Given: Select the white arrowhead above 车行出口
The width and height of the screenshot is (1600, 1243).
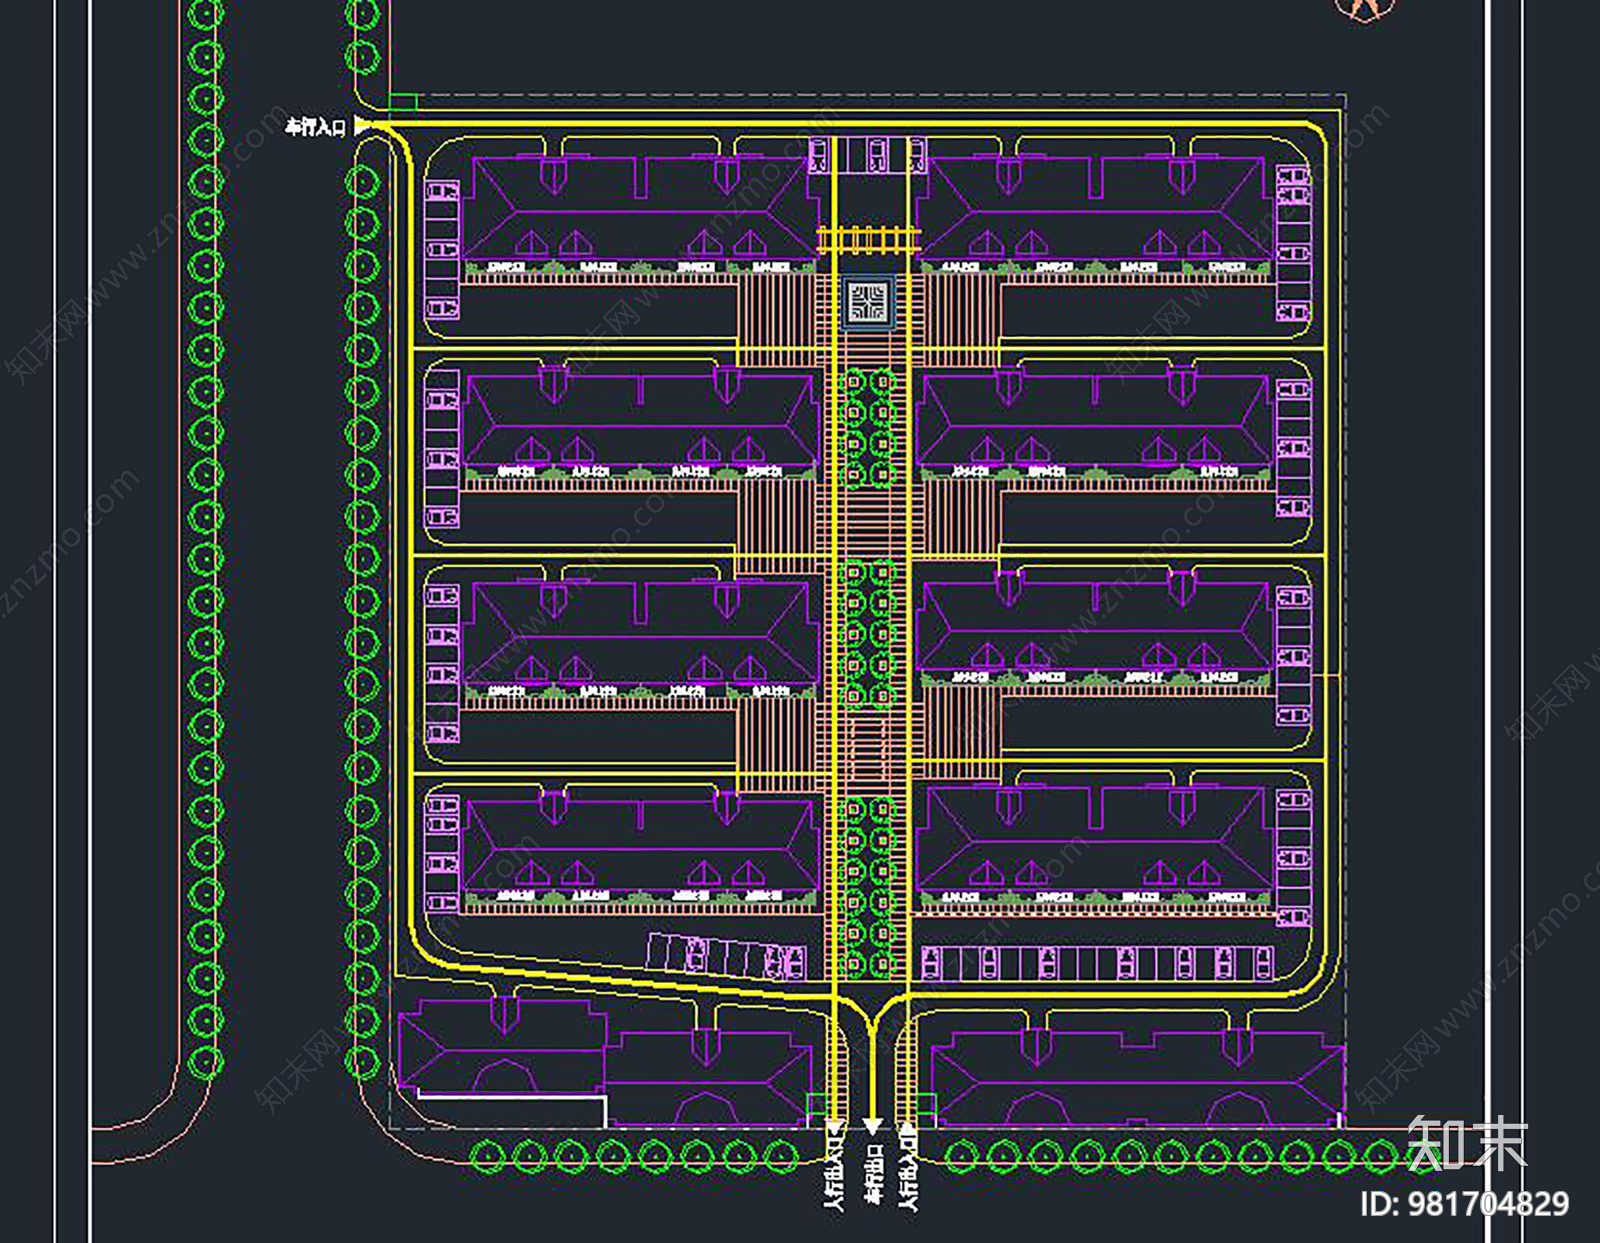Looking at the screenshot, I should coord(872,1127).
